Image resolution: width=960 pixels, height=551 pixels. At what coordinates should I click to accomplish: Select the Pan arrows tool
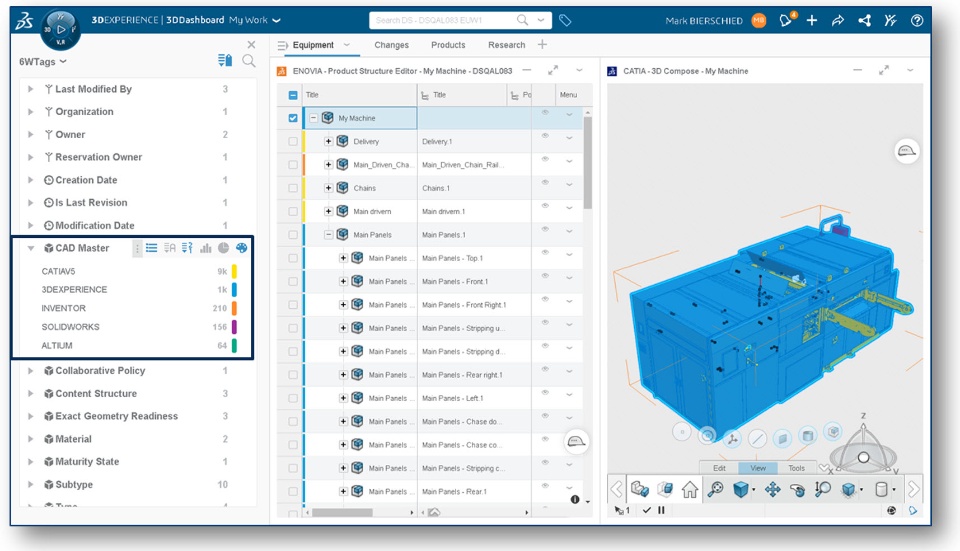point(773,489)
